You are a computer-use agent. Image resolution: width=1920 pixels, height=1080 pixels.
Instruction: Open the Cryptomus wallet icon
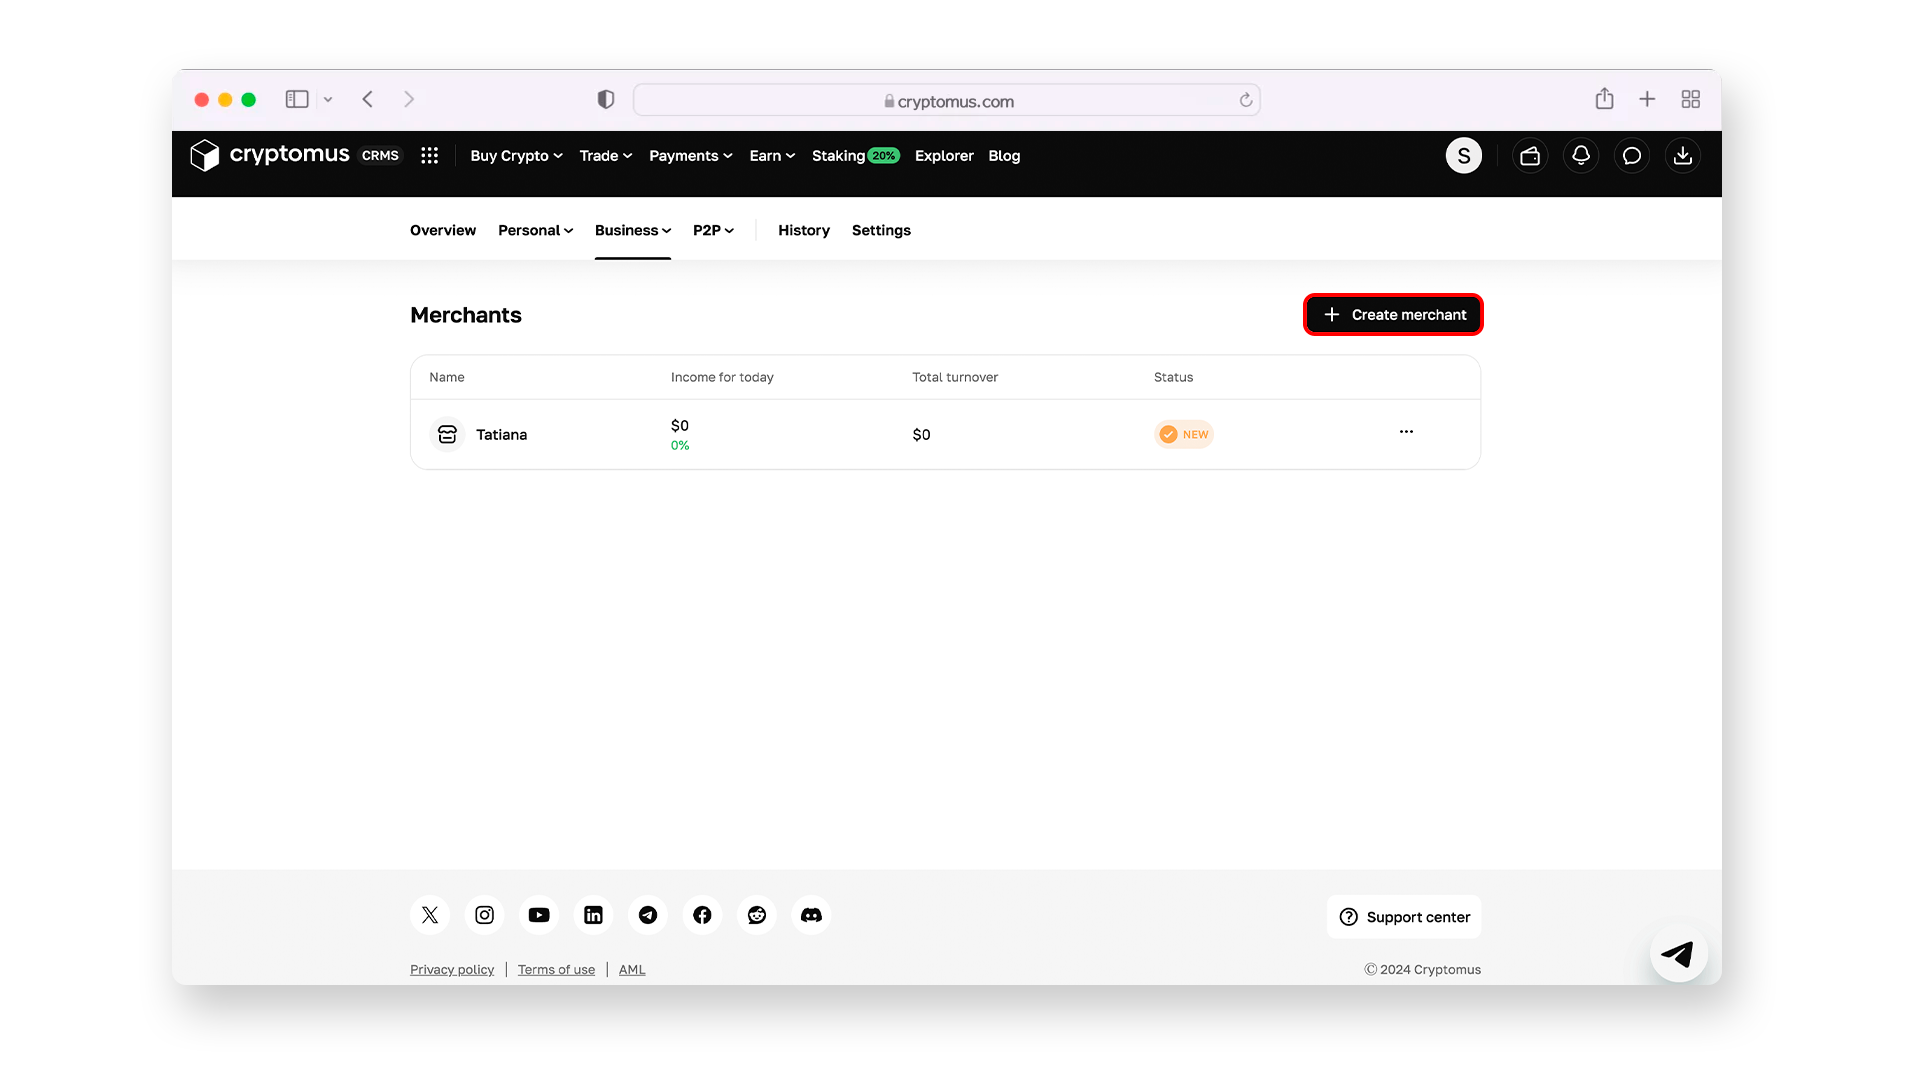tap(1528, 156)
